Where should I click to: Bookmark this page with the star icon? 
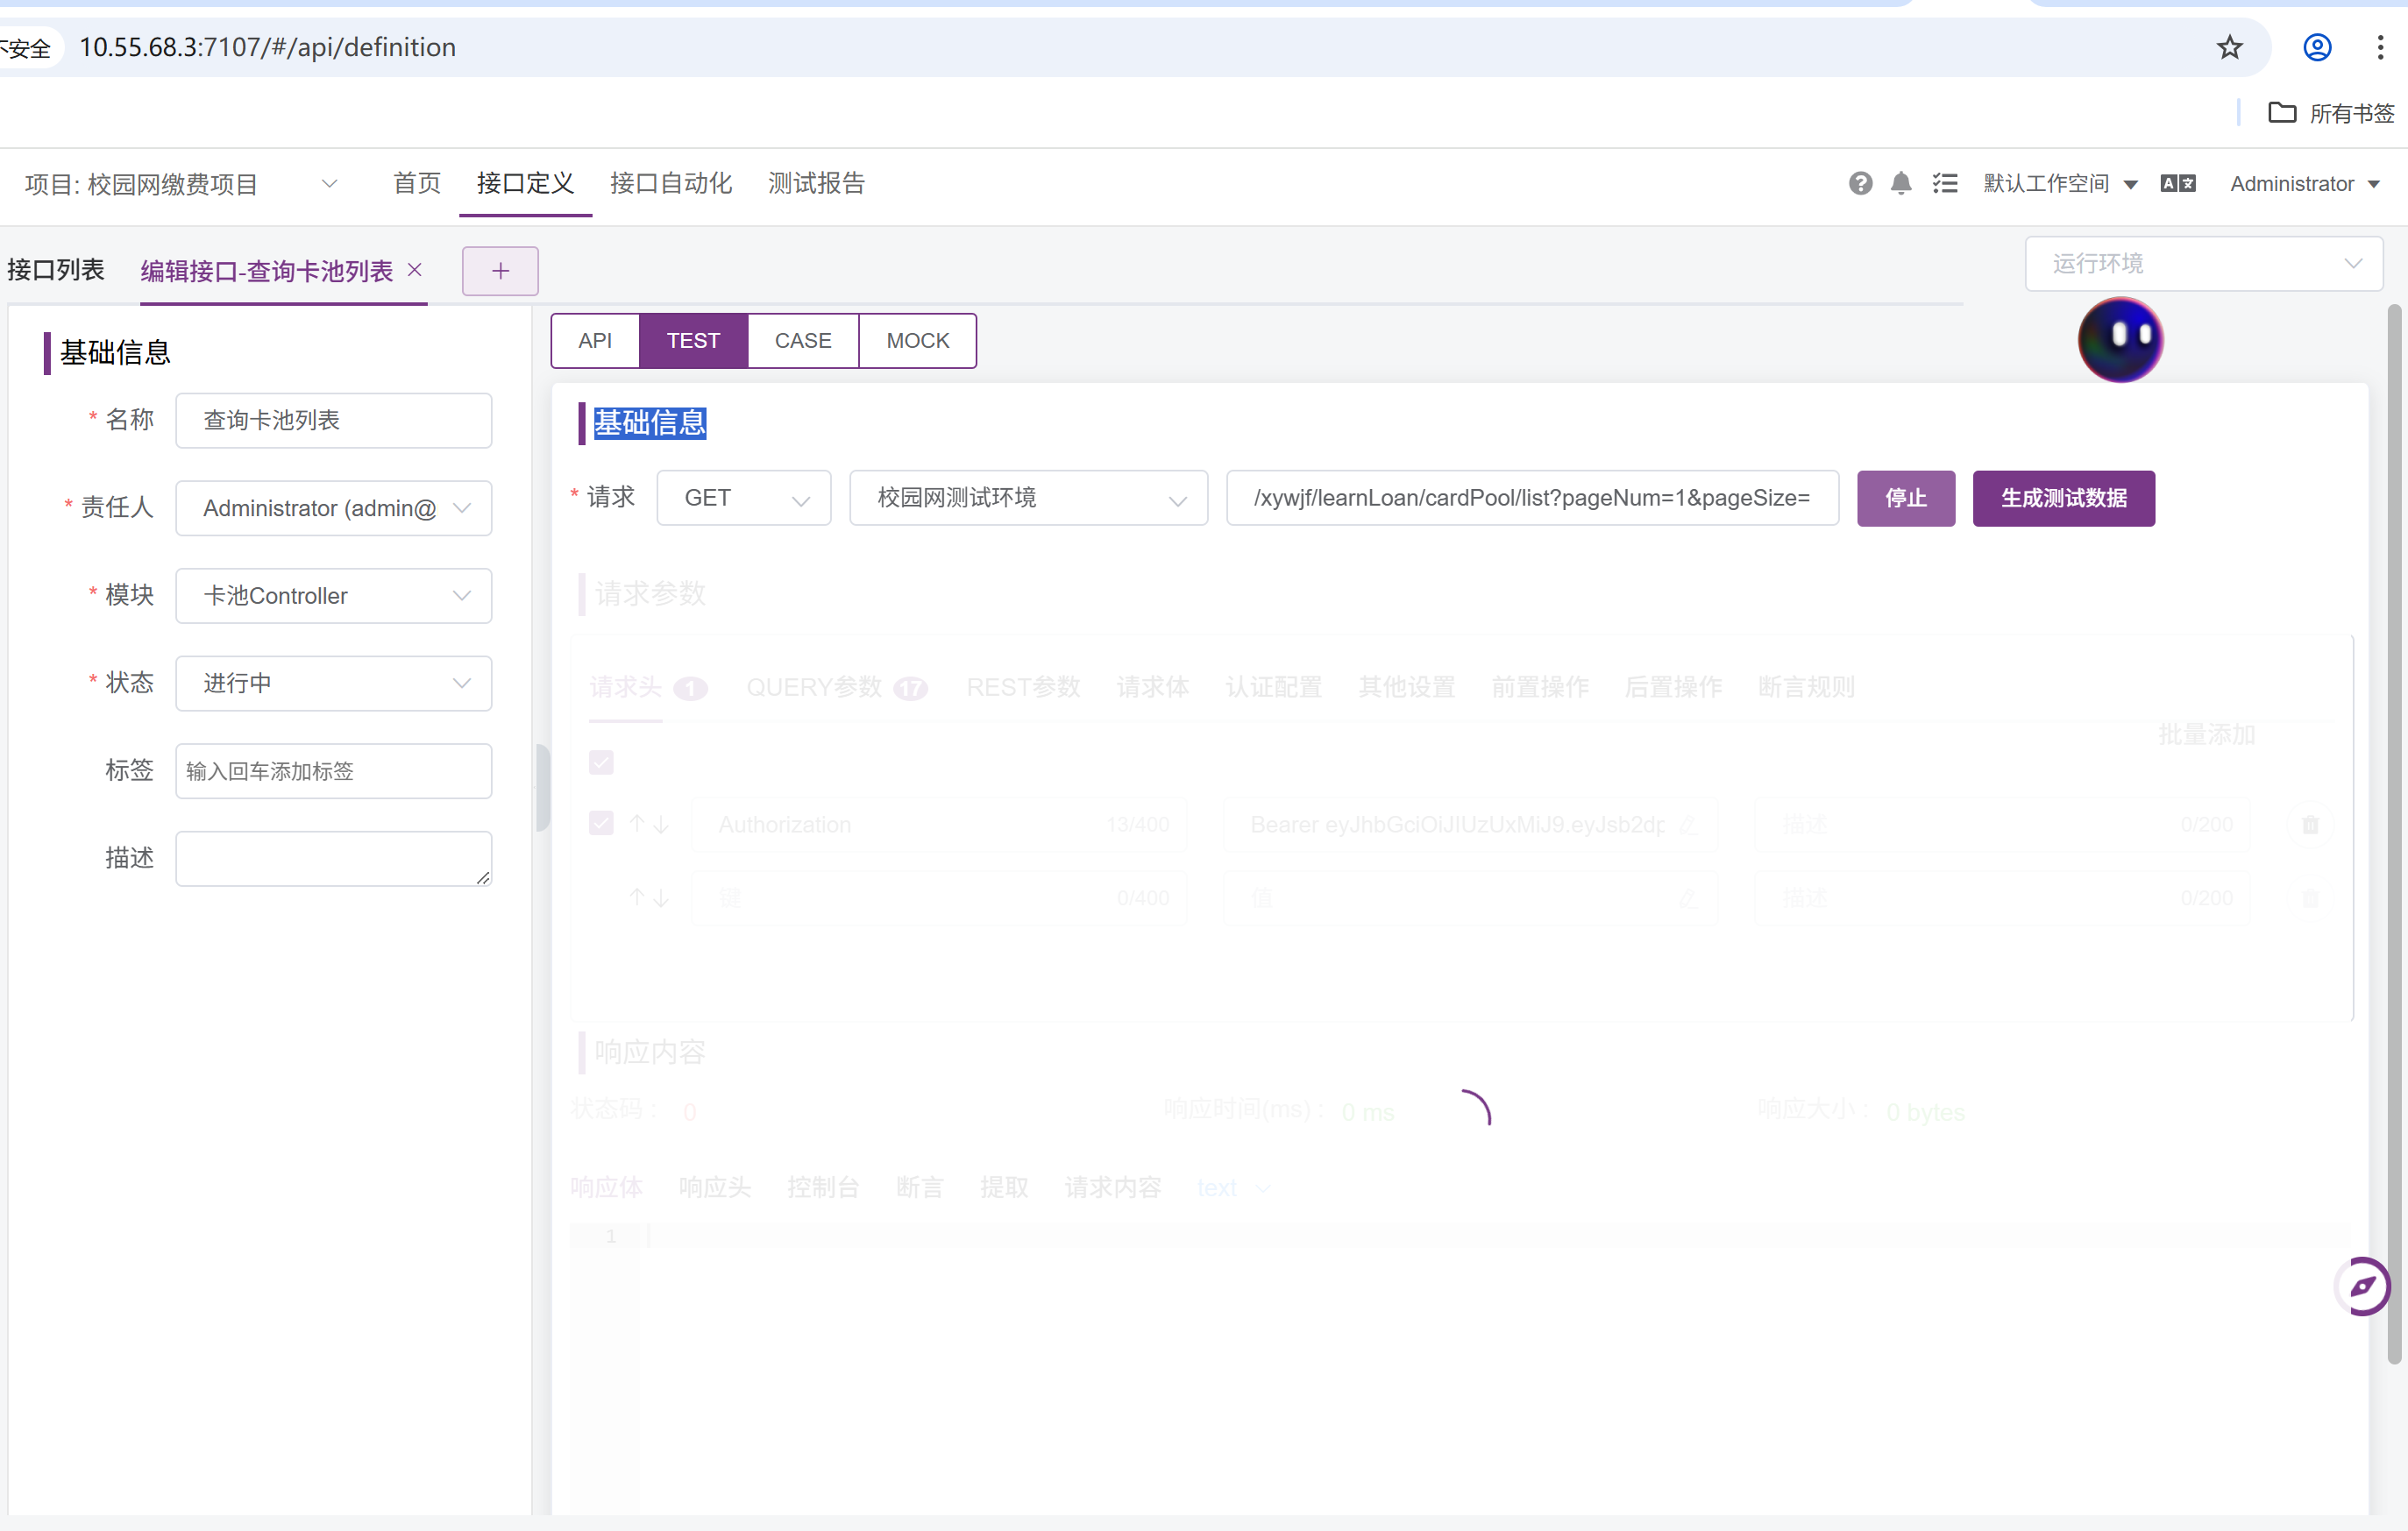(x=2229, y=47)
